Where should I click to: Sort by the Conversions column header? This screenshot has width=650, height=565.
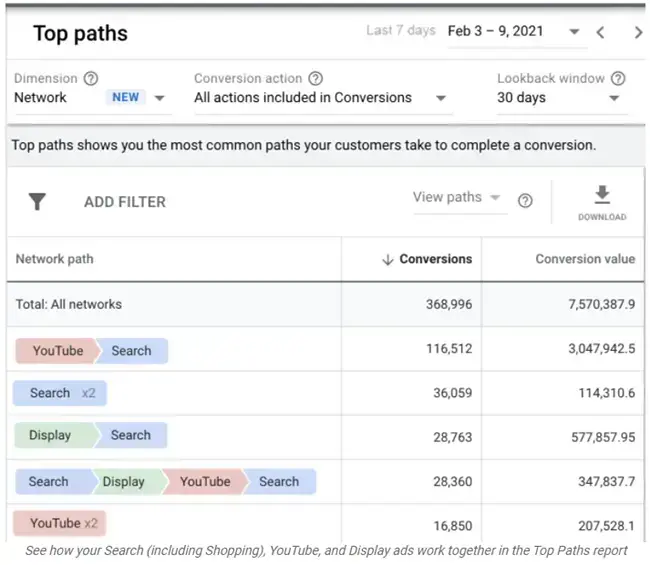[x=436, y=259]
